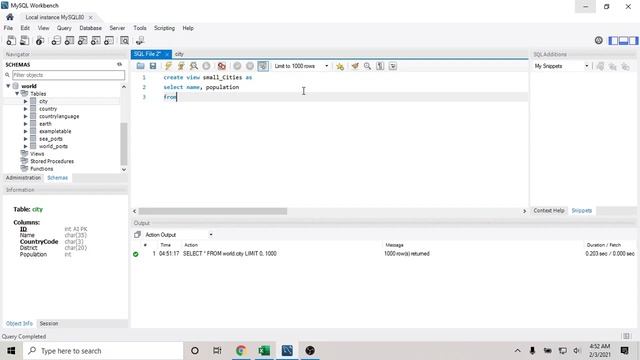Image resolution: width=640 pixels, height=360 pixels.
Task: Open Chrome from the taskbar
Action: point(241,351)
